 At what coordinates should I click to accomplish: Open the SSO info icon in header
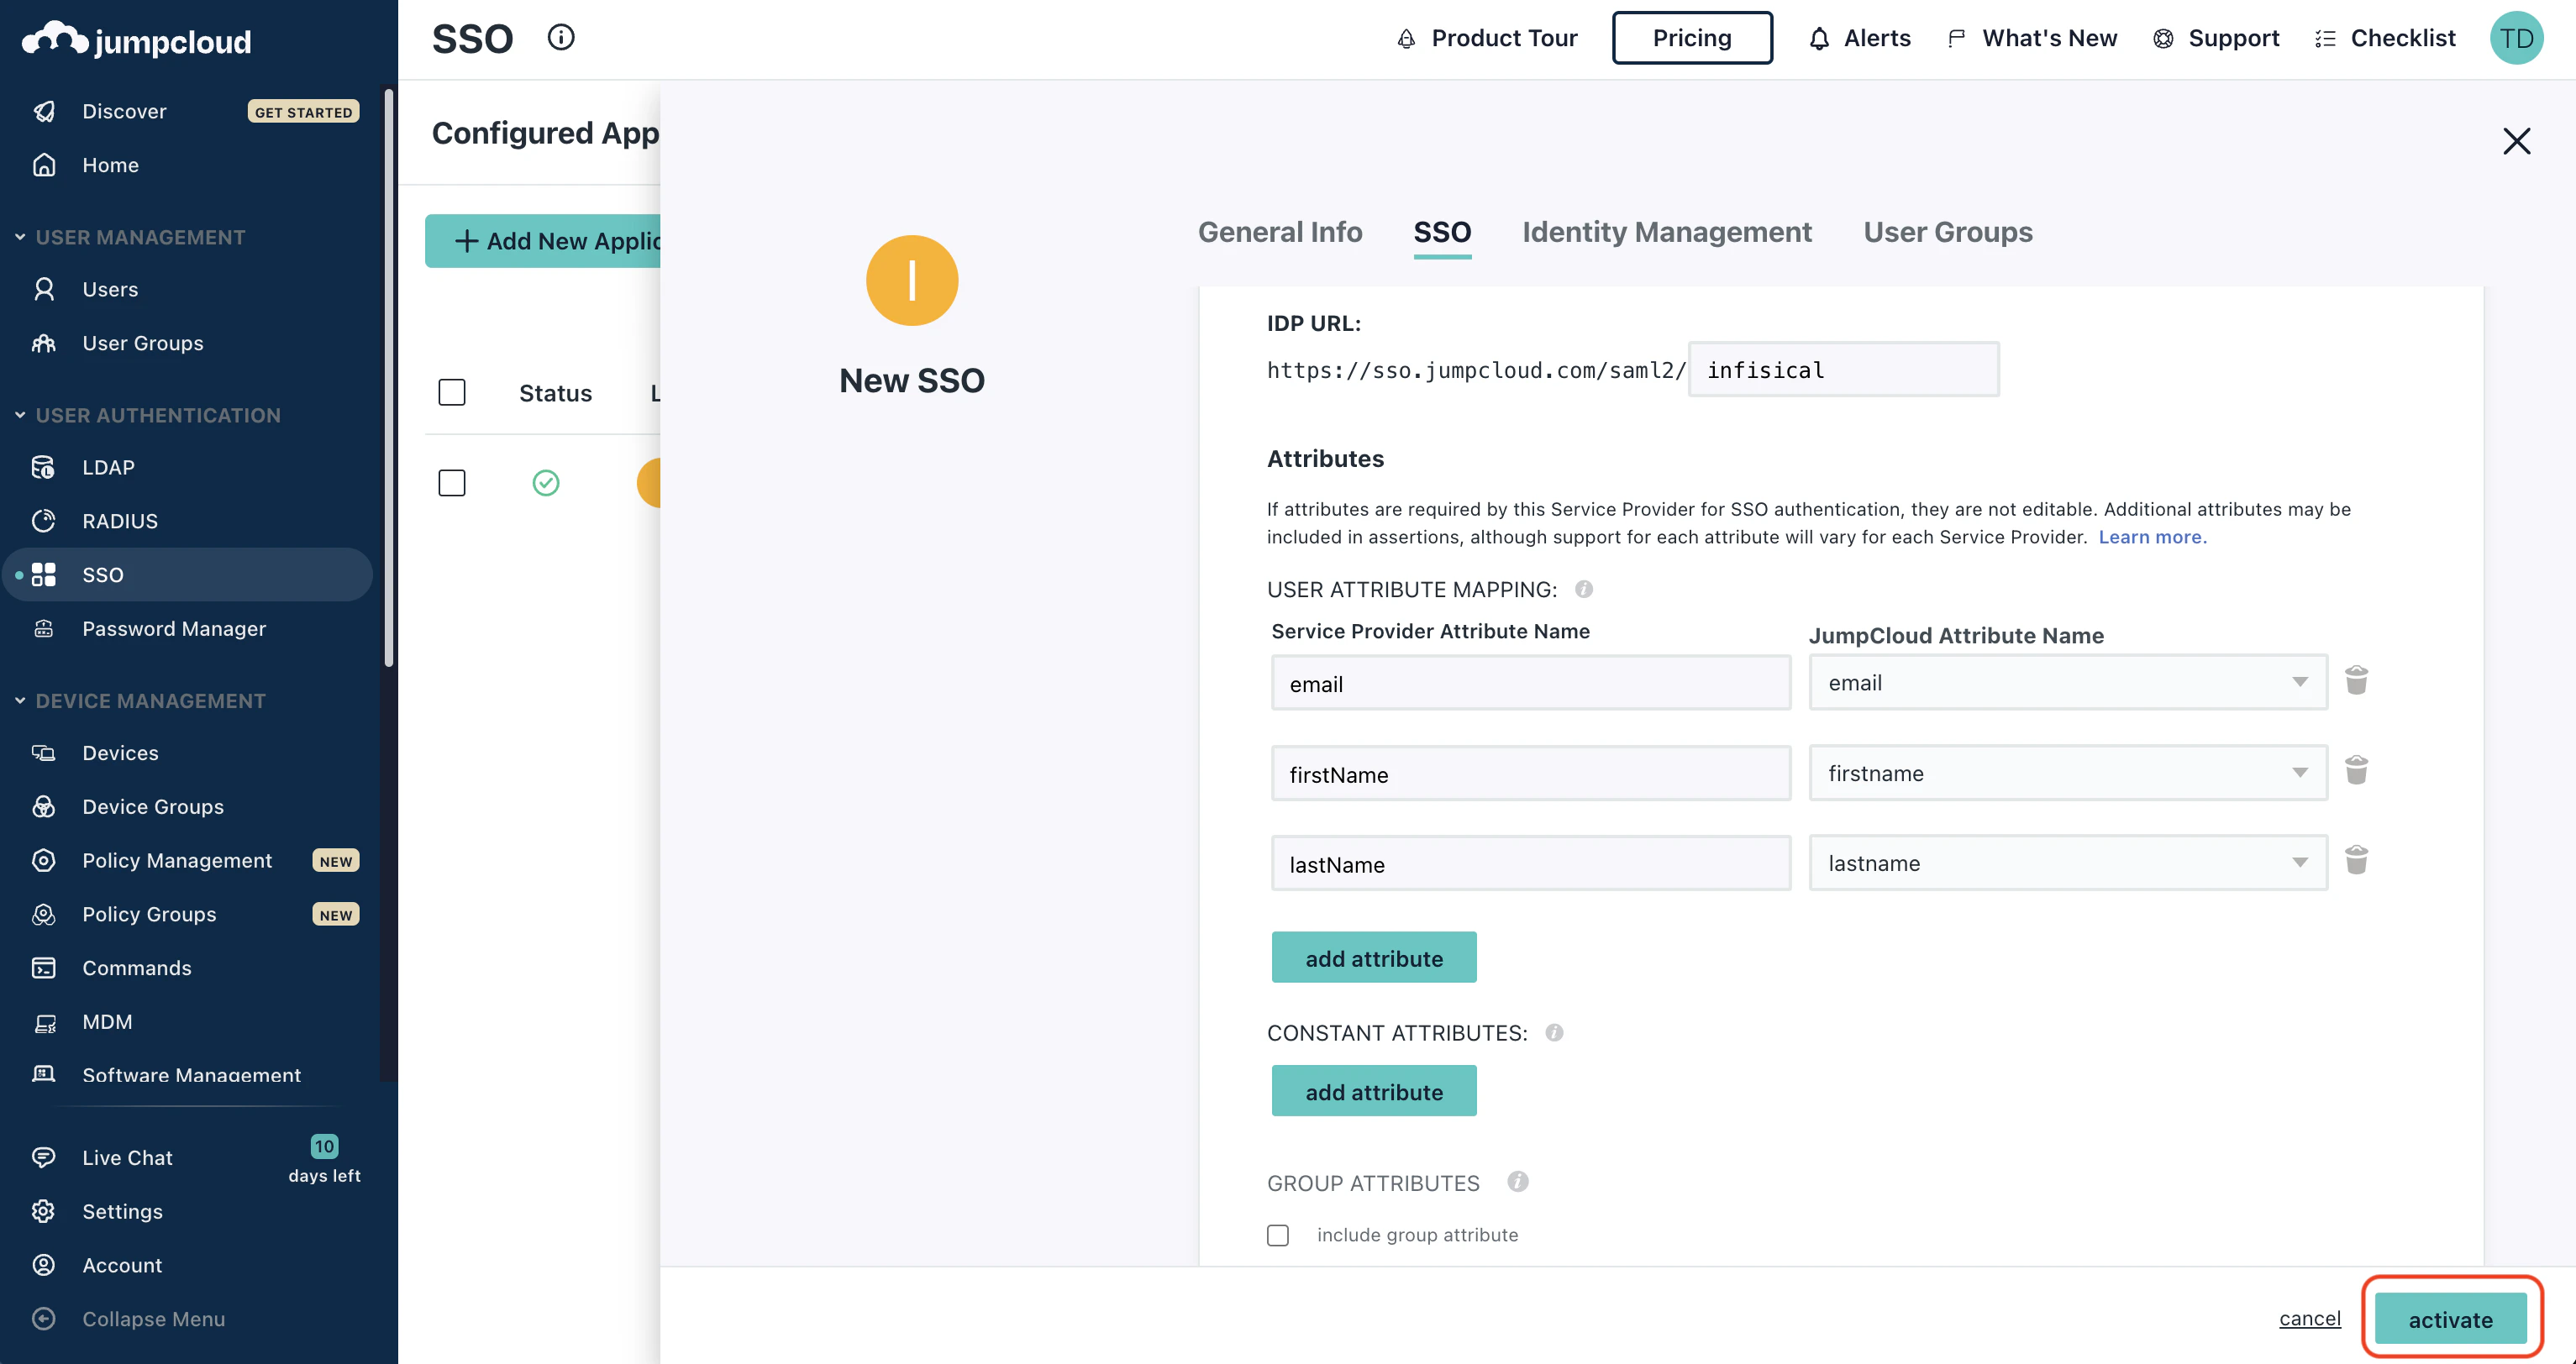click(x=561, y=38)
